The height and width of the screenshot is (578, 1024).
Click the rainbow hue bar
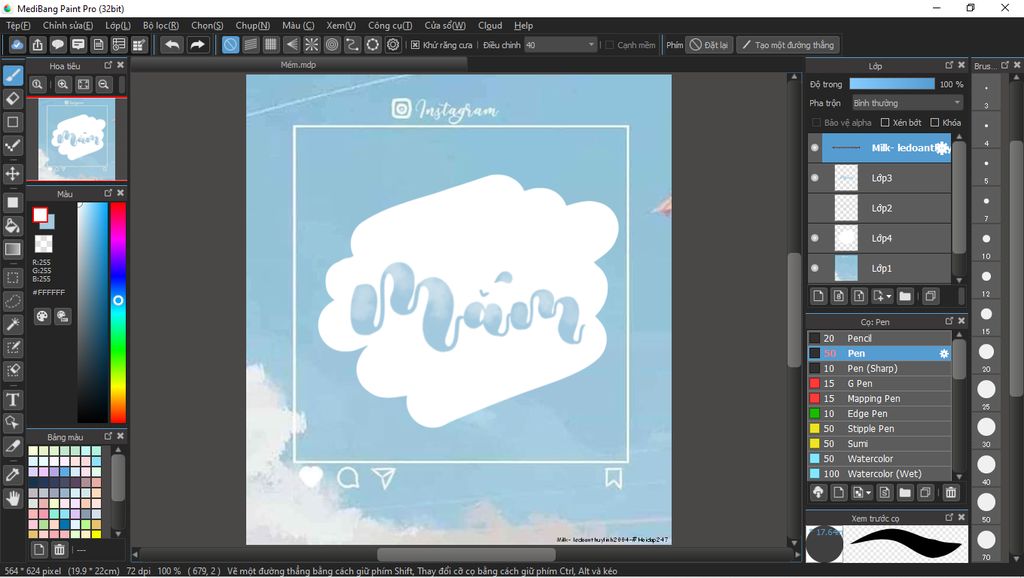click(x=118, y=312)
